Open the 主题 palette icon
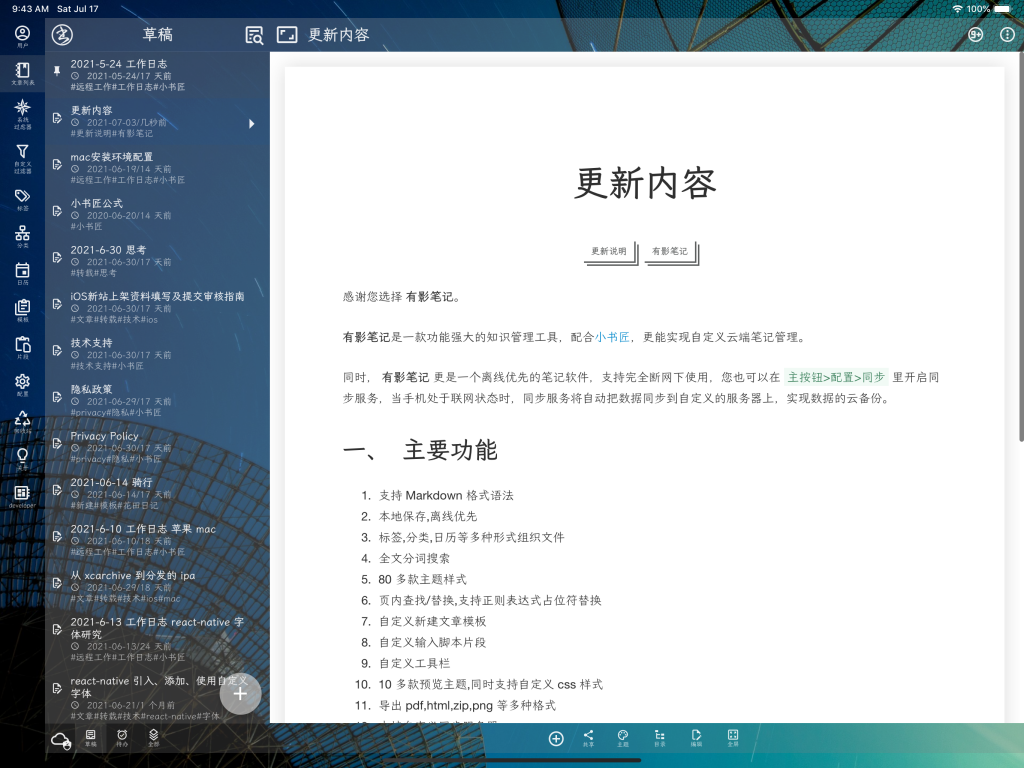This screenshot has height=768, width=1024. pos(623,738)
